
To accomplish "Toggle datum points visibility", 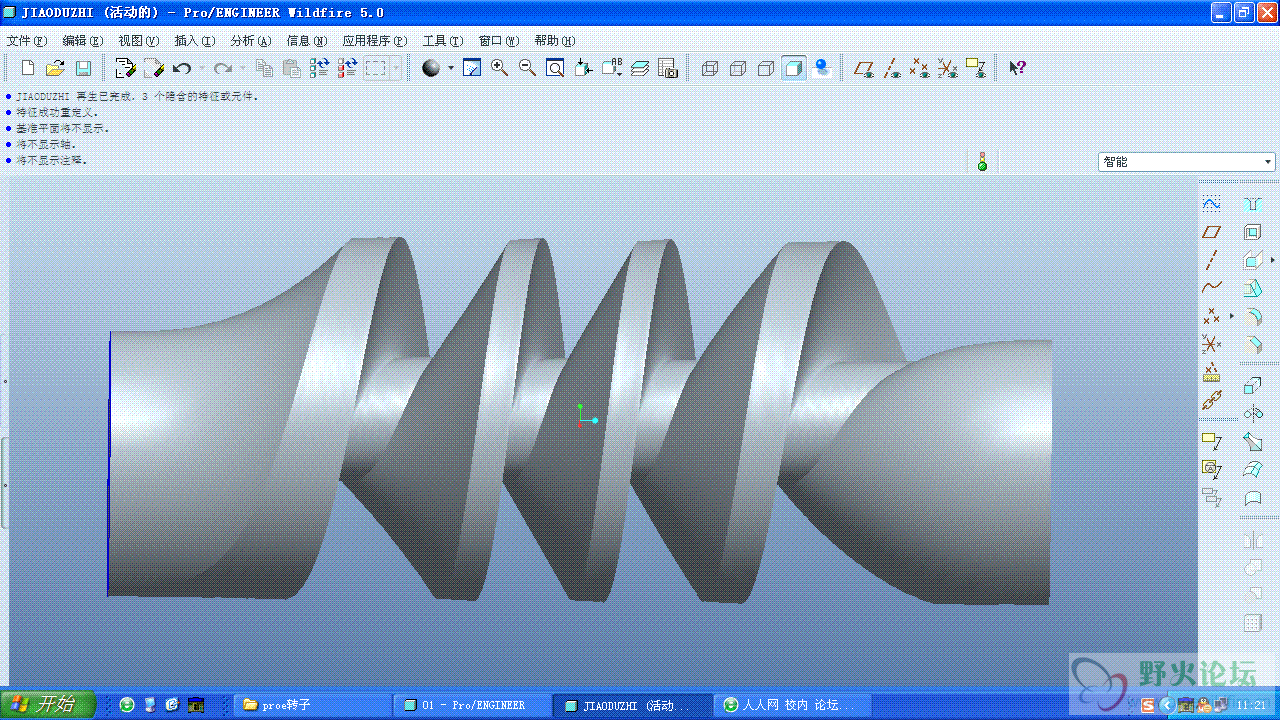I will [920, 68].
